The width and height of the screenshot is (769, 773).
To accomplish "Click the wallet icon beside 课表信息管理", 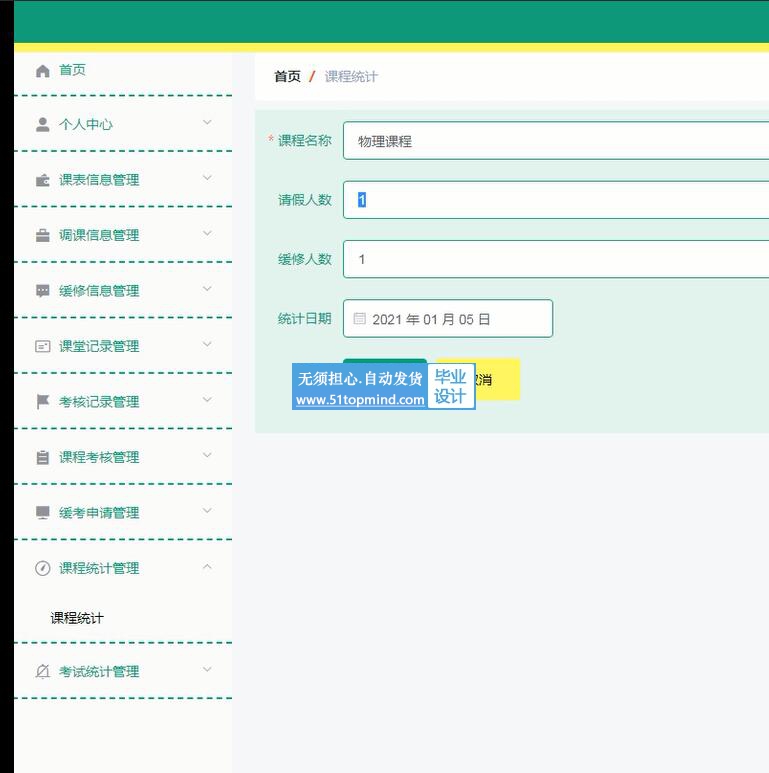I will pyautogui.click(x=42, y=181).
